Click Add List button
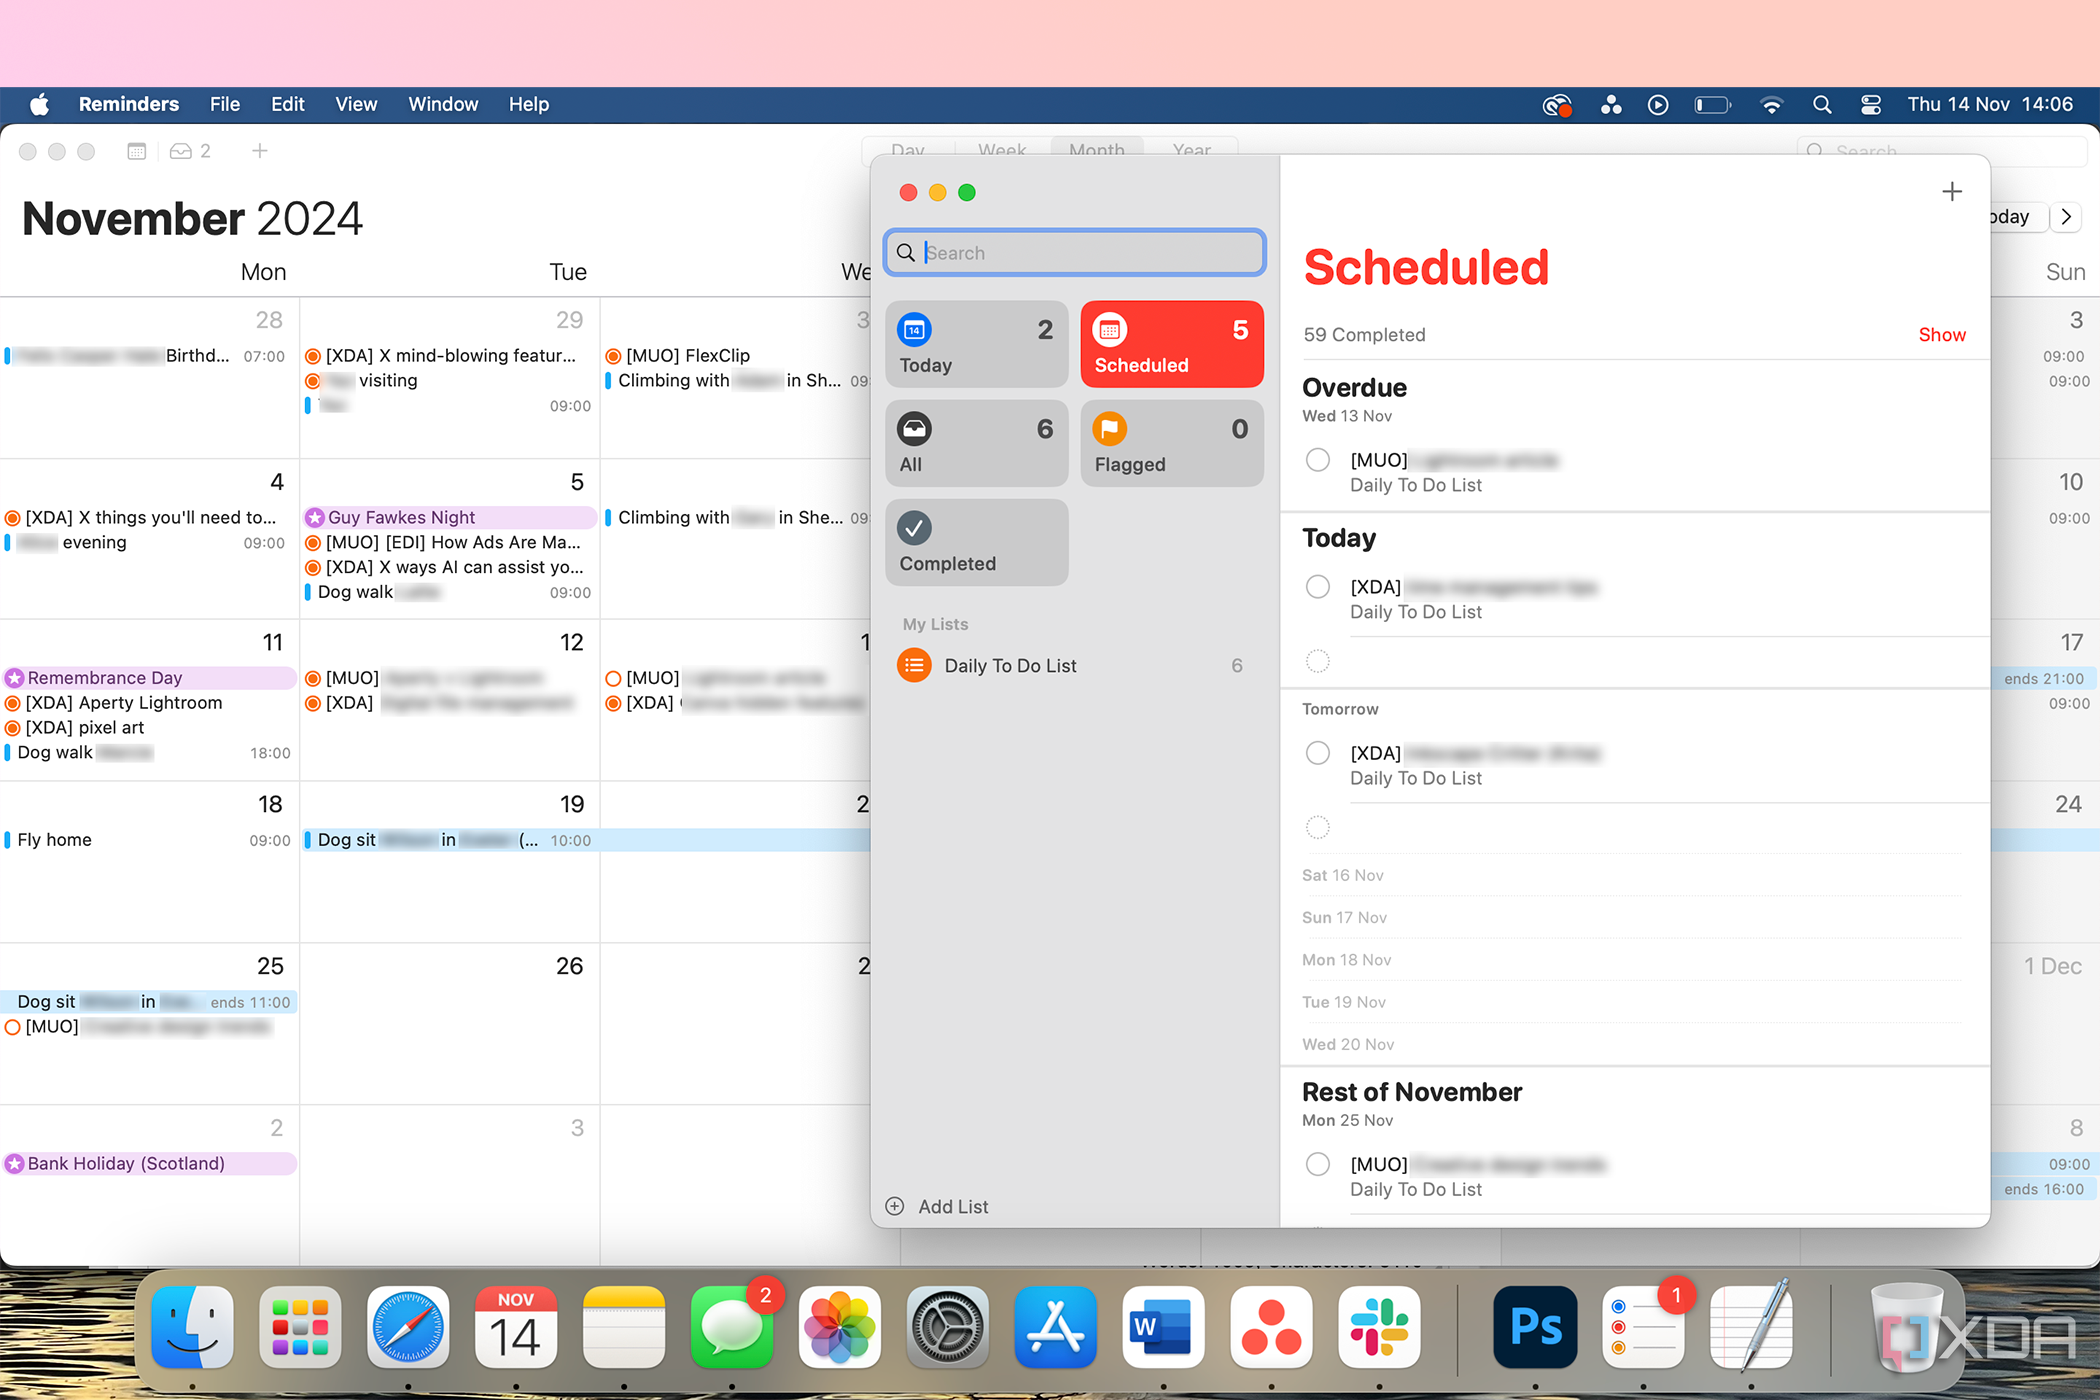 939,1206
